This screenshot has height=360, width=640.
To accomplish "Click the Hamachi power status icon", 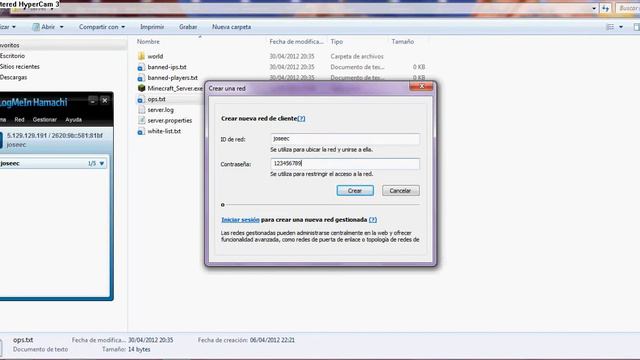I will [1, 140].
